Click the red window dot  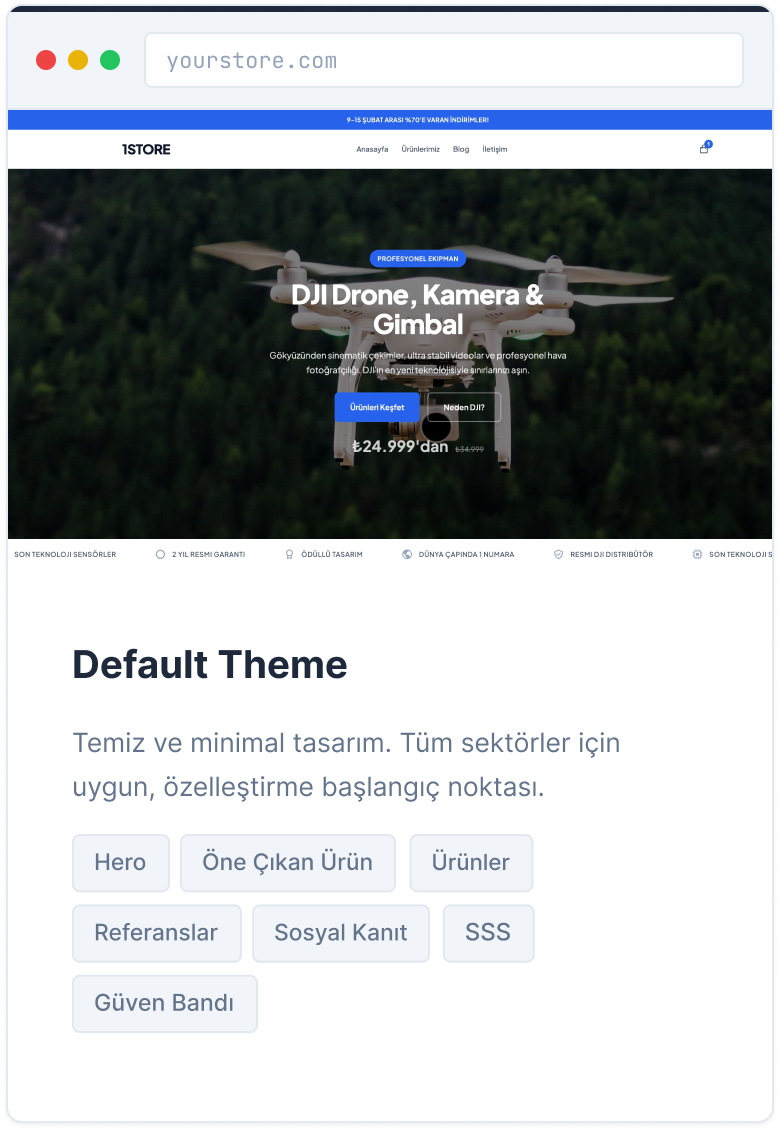(x=46, y=60)
